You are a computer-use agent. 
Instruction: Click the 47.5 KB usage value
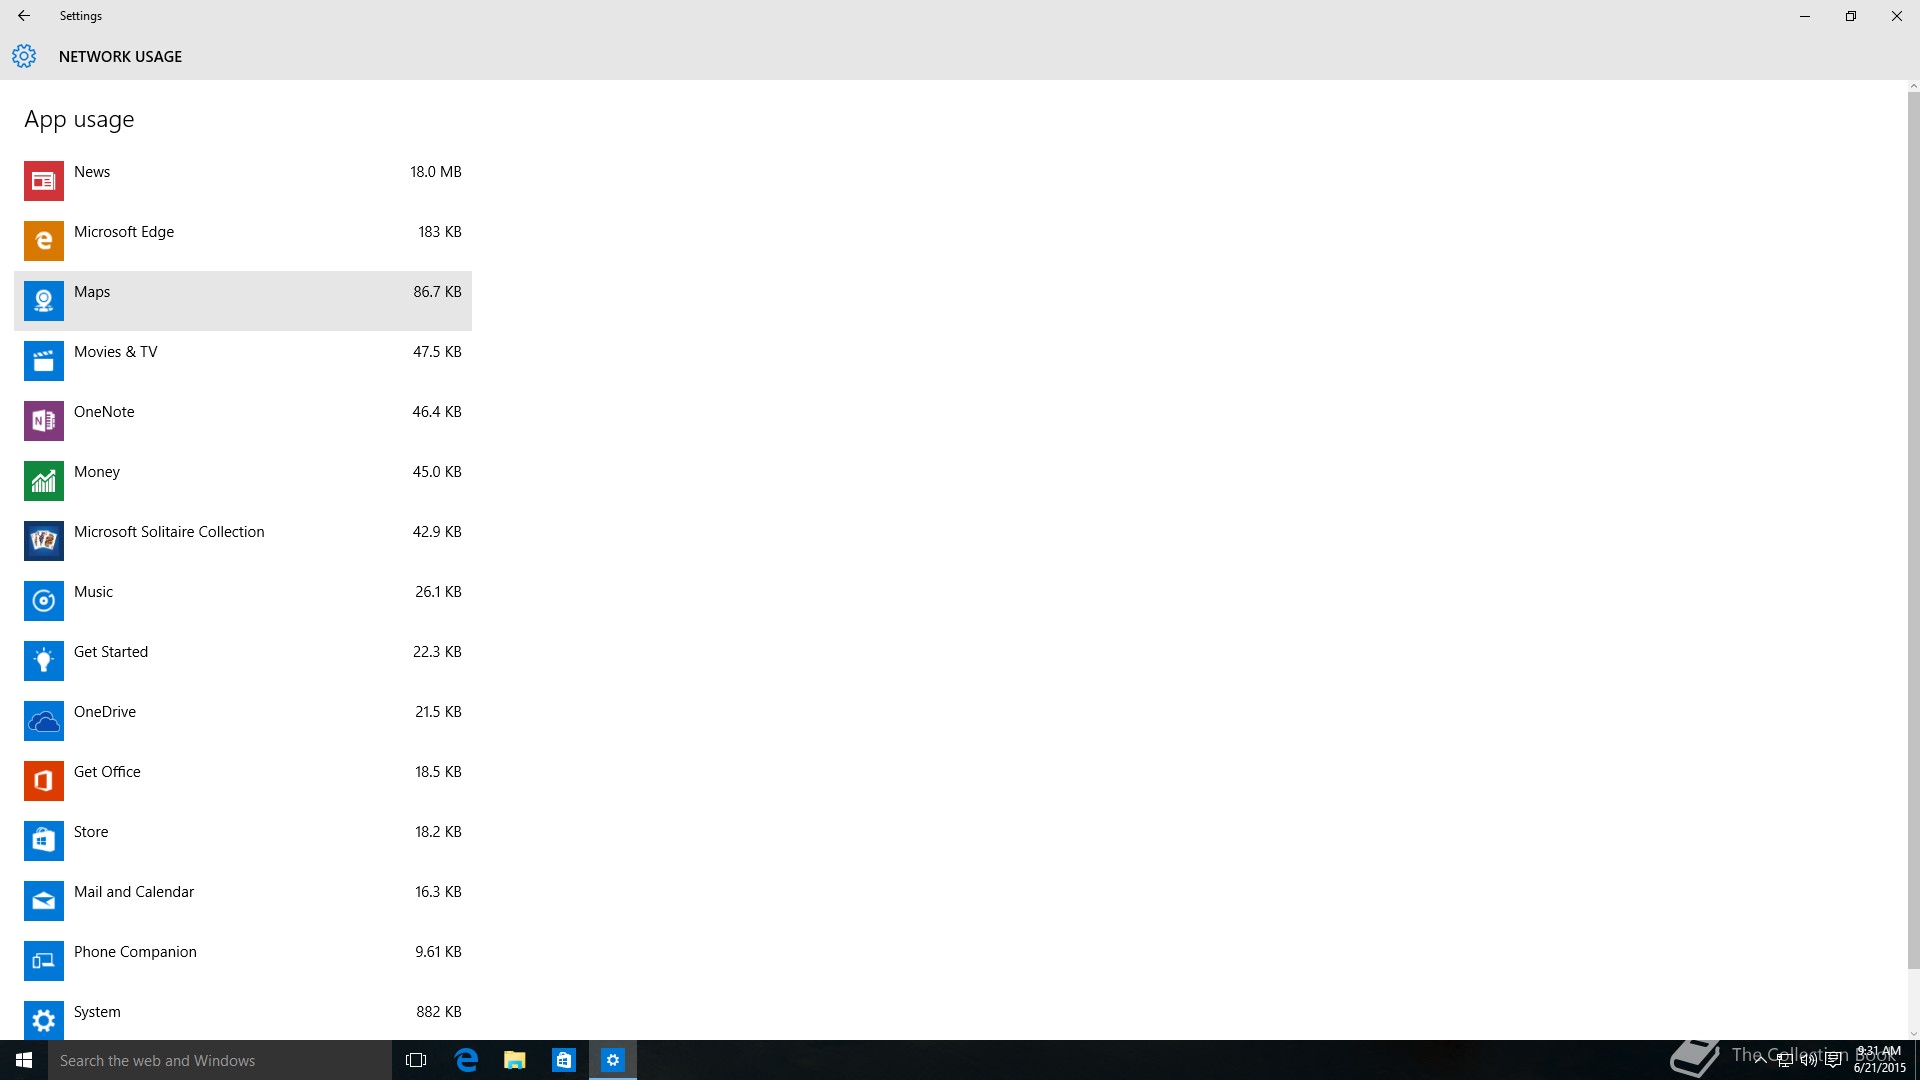[438, 352]
